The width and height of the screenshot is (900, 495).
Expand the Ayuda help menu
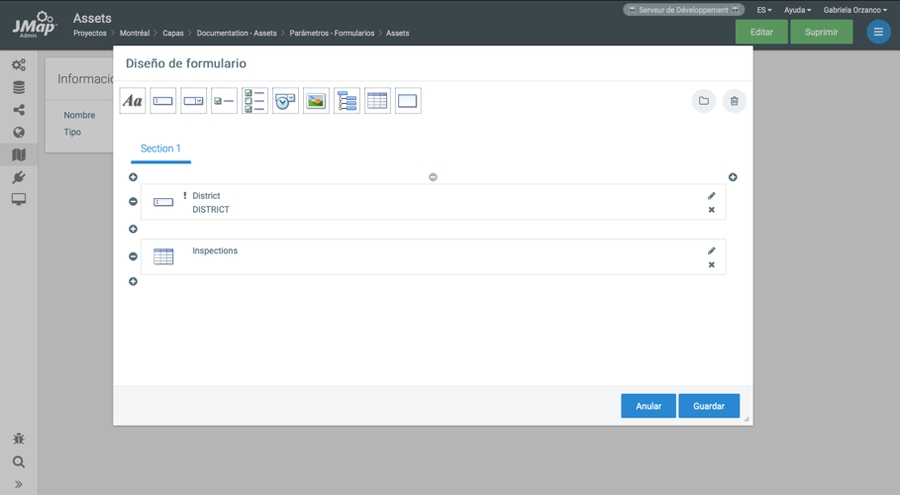(x=797, y=10)
